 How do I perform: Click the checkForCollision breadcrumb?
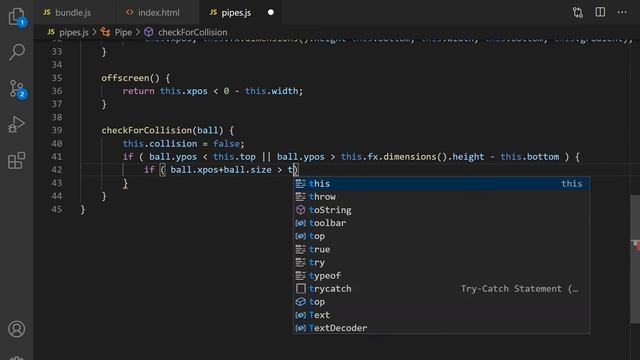pyautogui.click(x=193, y=32)
